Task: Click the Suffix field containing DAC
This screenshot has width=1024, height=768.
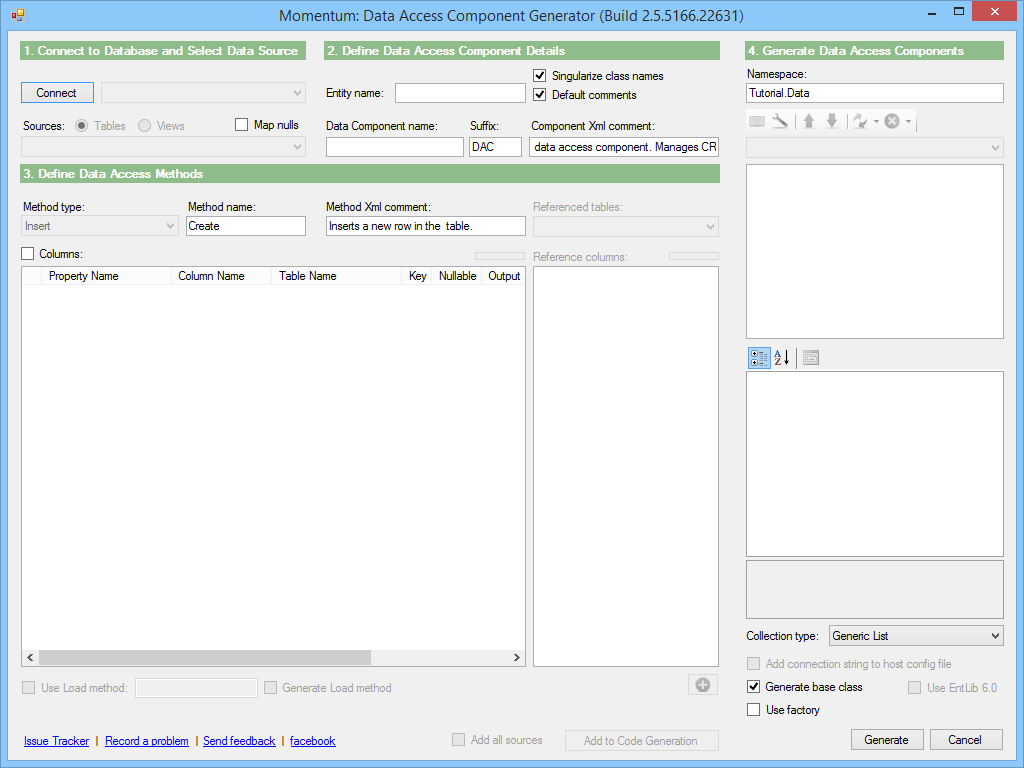Action: point(495,147)
